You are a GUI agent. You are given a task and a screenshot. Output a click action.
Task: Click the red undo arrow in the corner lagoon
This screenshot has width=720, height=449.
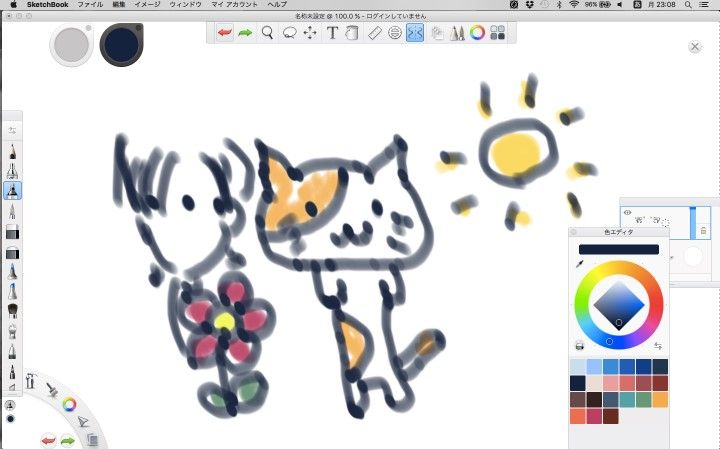click(48, 441)
